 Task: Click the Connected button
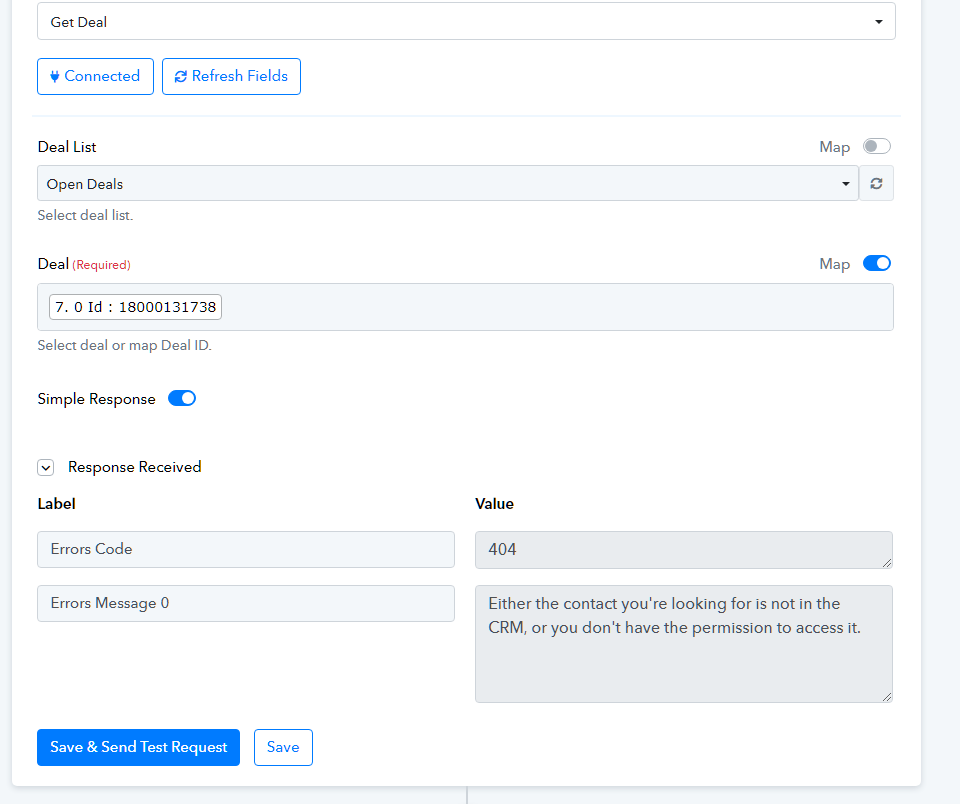tap(96, 77)
